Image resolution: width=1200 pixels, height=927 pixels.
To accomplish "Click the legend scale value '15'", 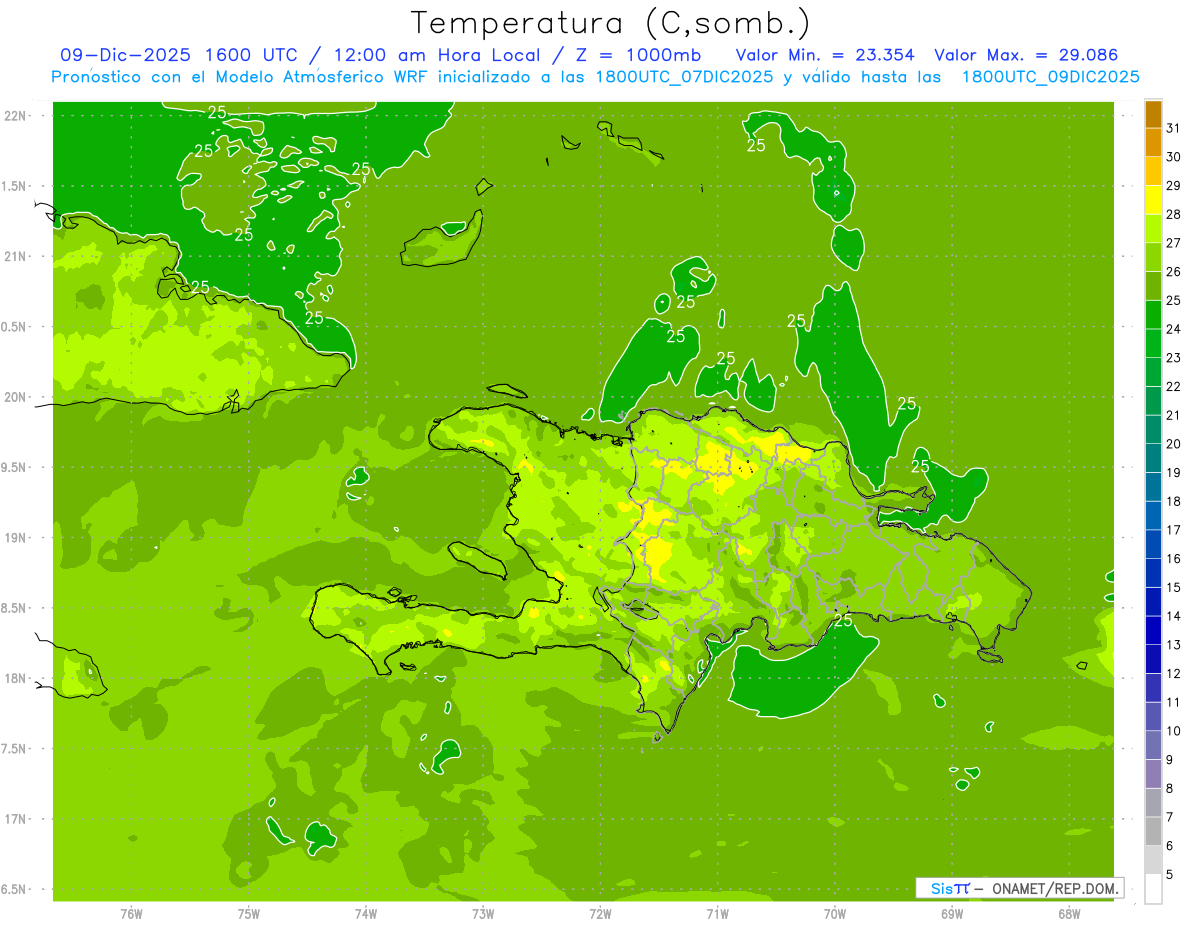I will [1173, 587].
